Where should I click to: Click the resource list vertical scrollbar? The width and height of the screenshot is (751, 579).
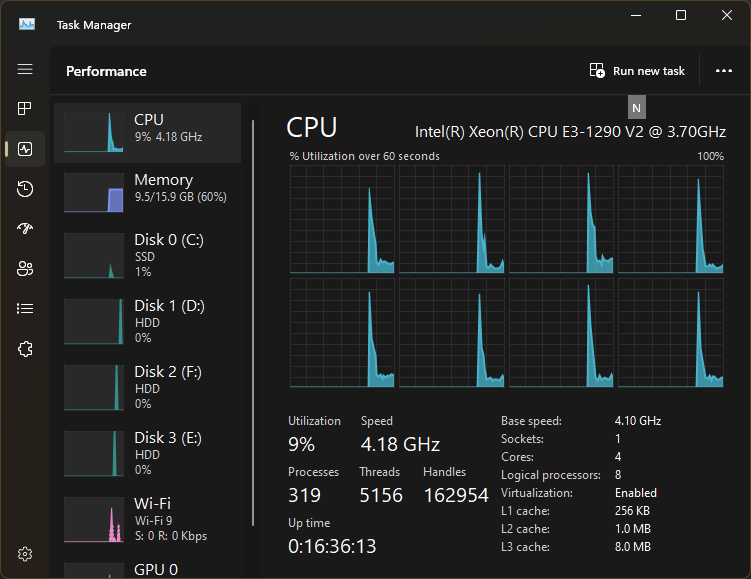click(253, 323)
